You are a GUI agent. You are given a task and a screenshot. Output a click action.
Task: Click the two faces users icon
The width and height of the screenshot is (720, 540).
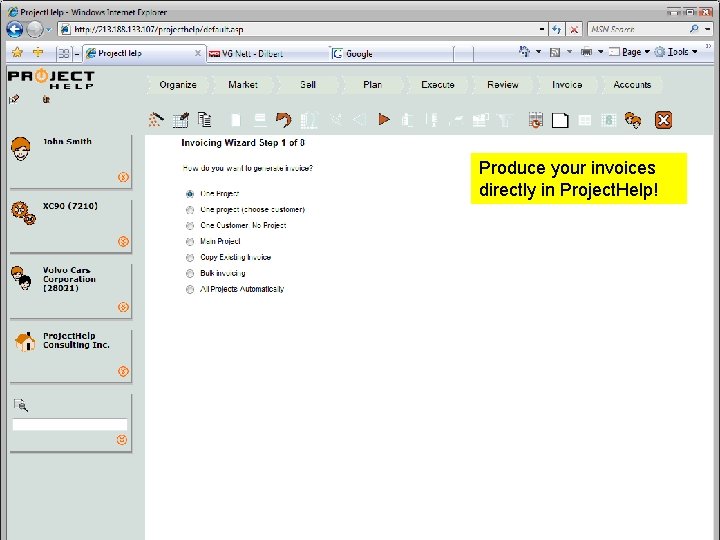coord(633,120)
